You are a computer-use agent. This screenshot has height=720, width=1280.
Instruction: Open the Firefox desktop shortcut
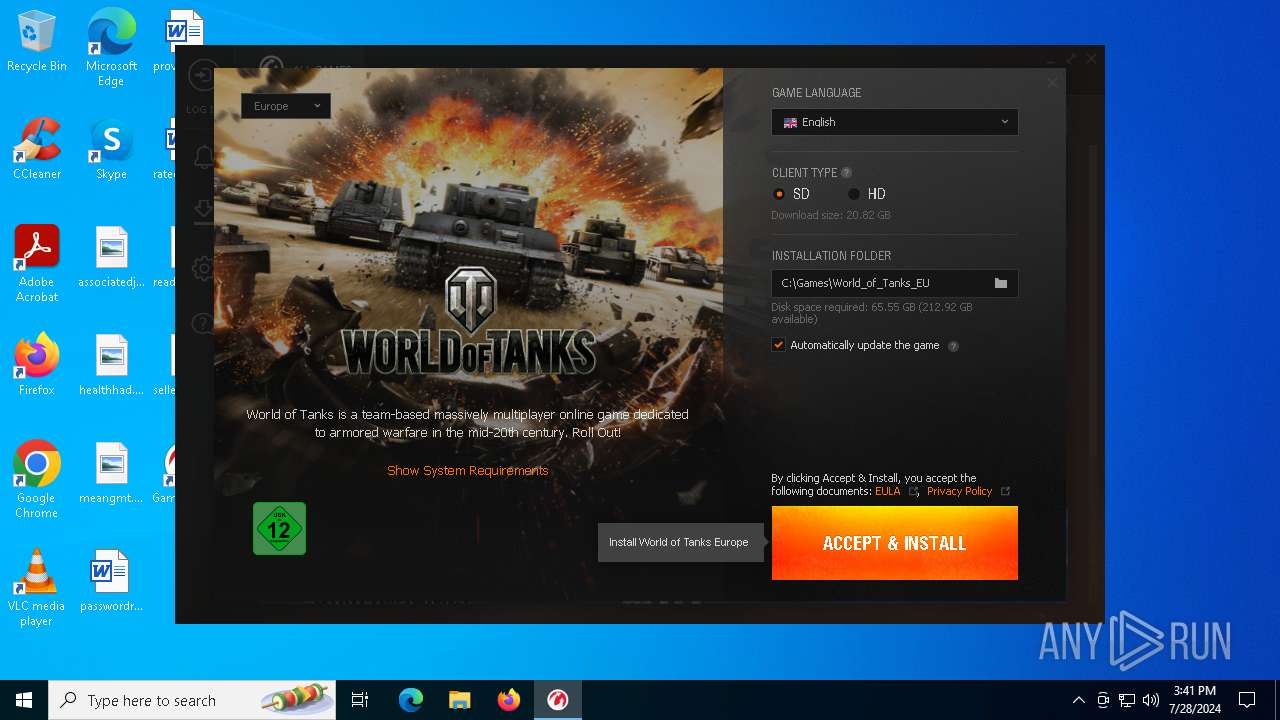coord(37,365)
